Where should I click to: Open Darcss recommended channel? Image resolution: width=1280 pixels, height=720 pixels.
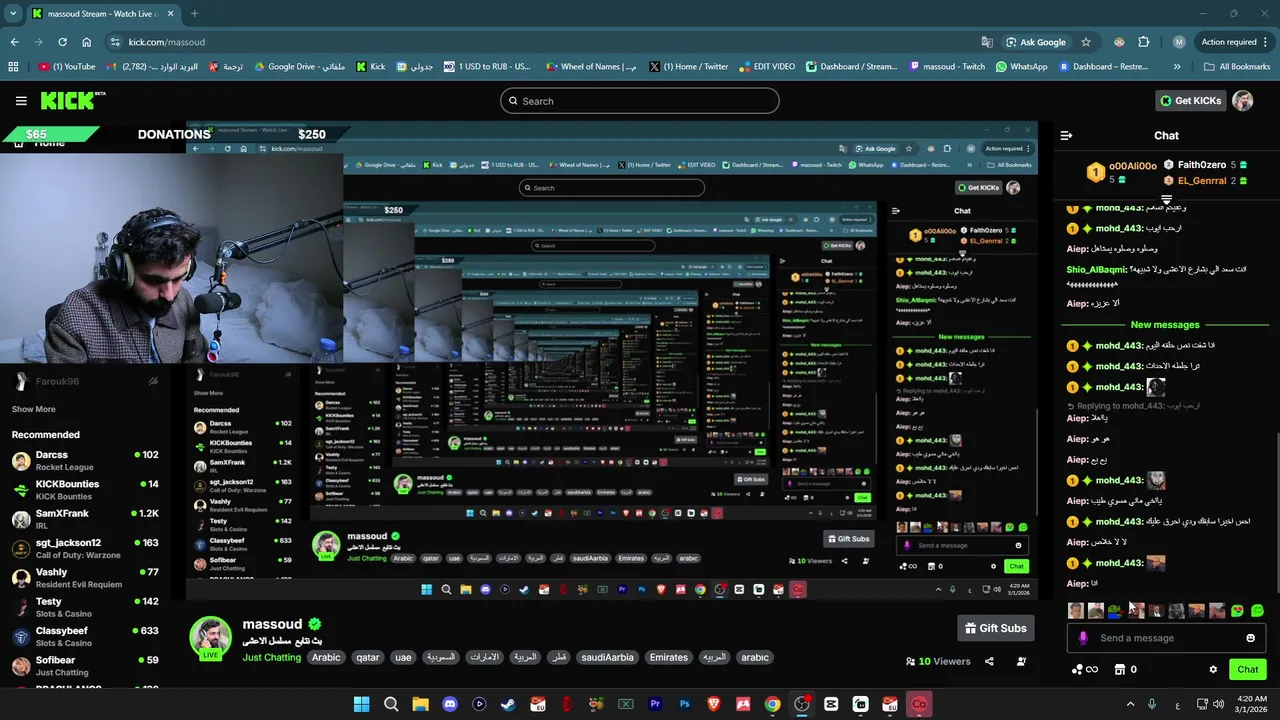click(x=85, y=460)
